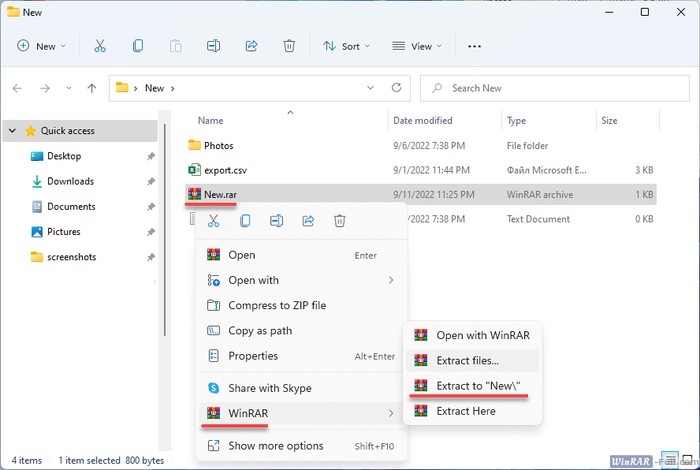
Task: Click the Cut icon in the top toolbar
Action: point(99,46)
